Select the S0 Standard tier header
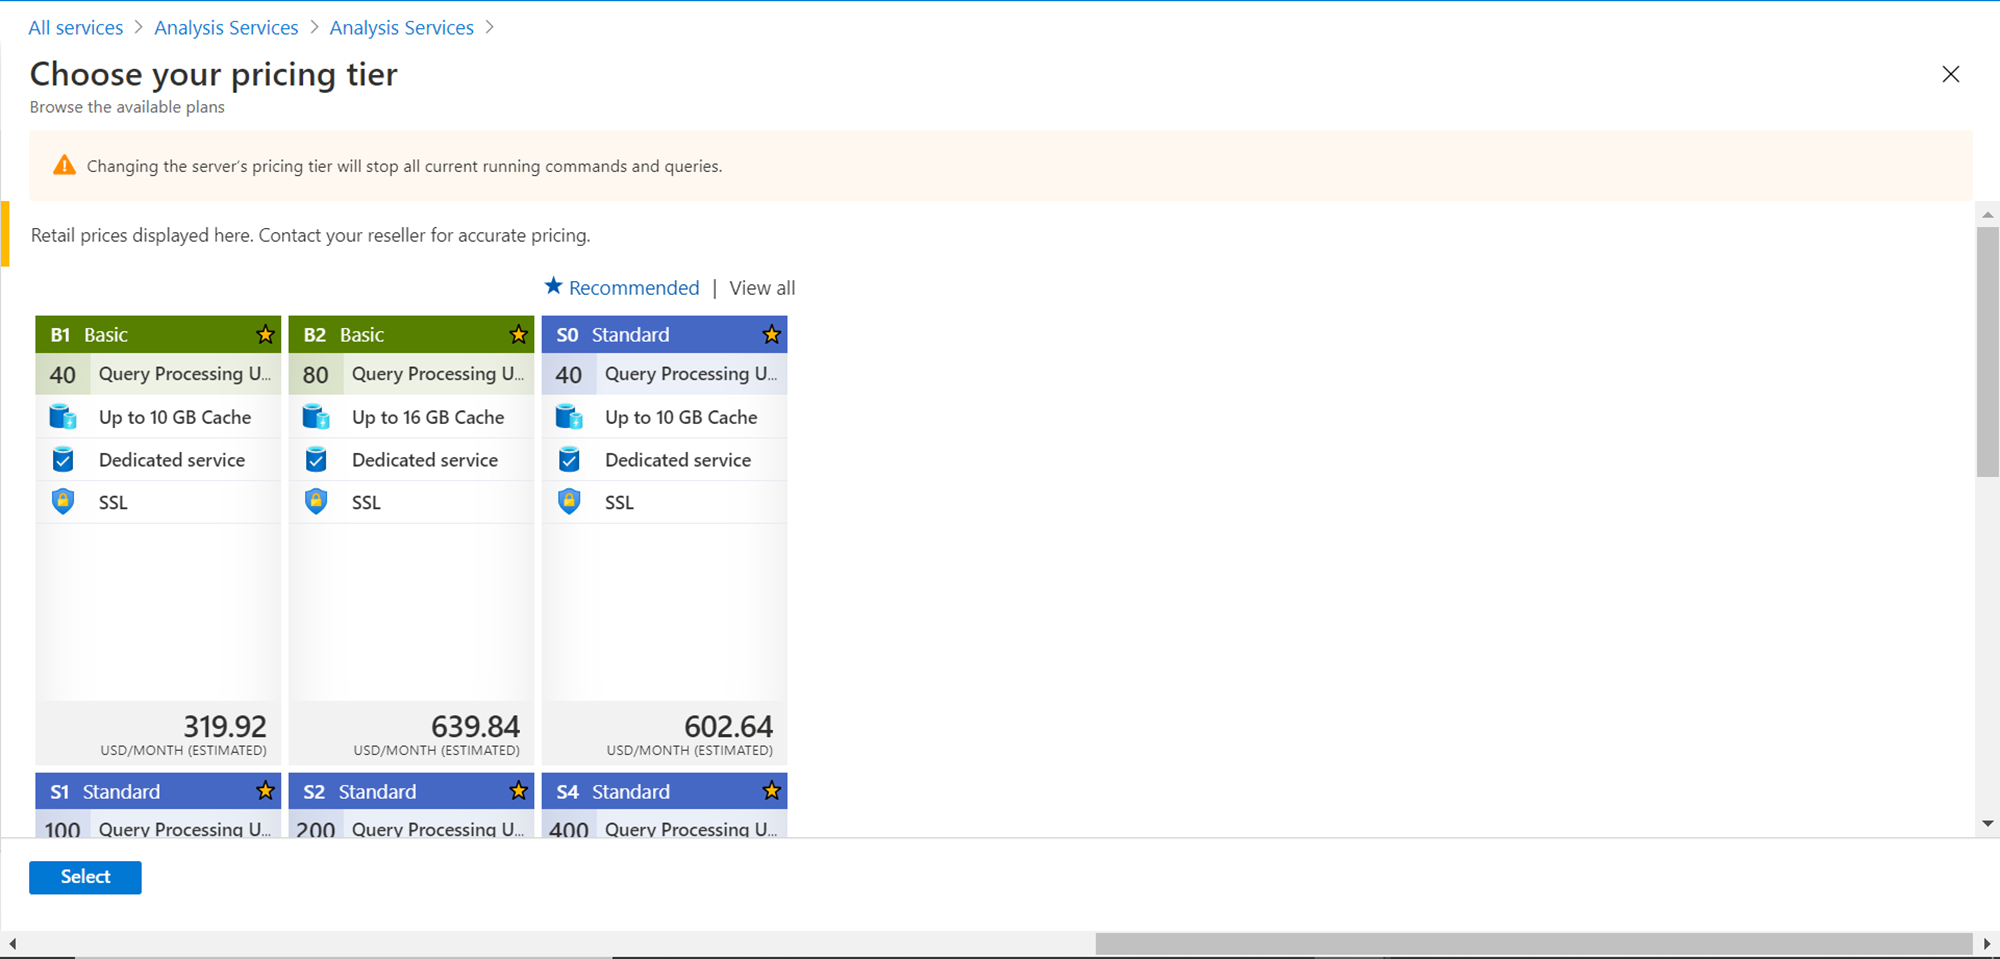Screen dimensions: 2000x959 pyautogui.click(x=664, y=334)
